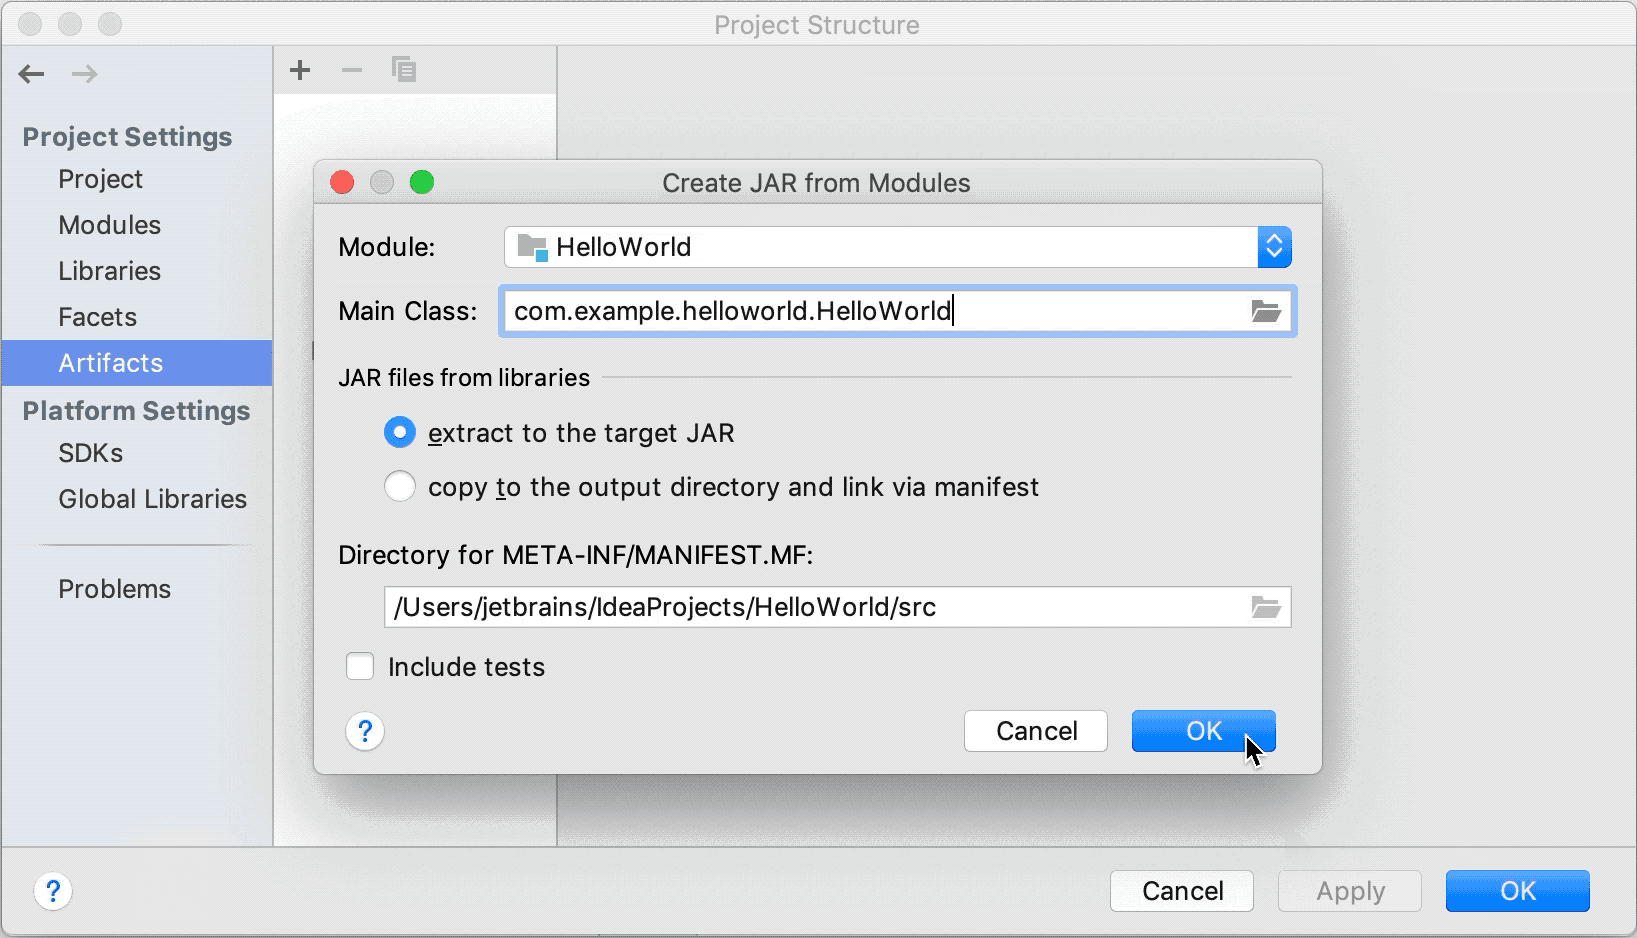Click the remove artifact minus icon
The width and height of the screenshot is (1637, 938).
coord(352,70)
